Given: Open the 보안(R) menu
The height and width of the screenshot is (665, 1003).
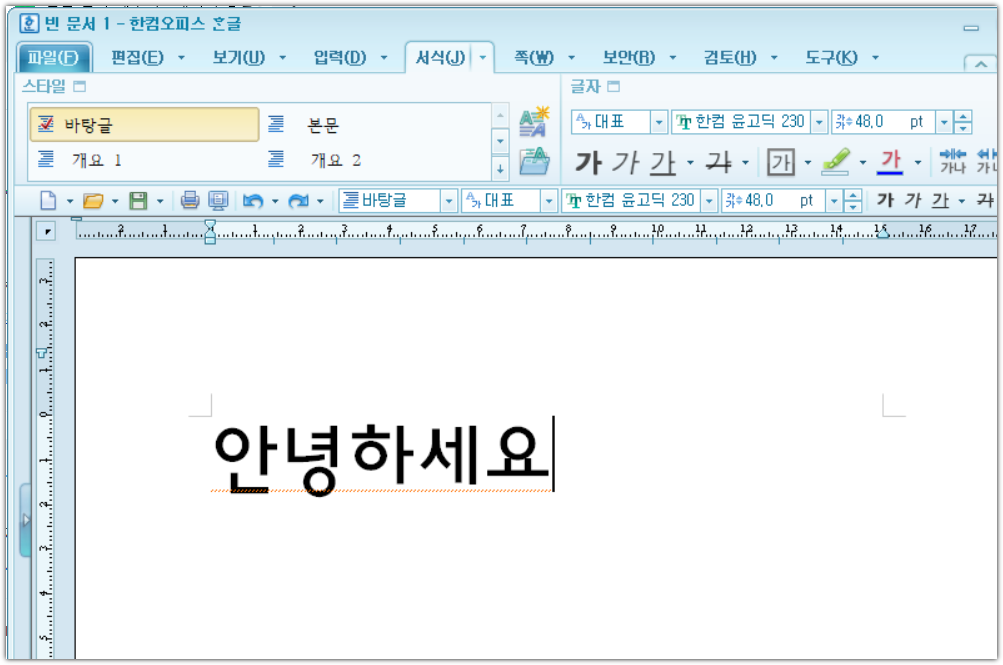Looking at the screenshot, I should click(x=628, y=58).
